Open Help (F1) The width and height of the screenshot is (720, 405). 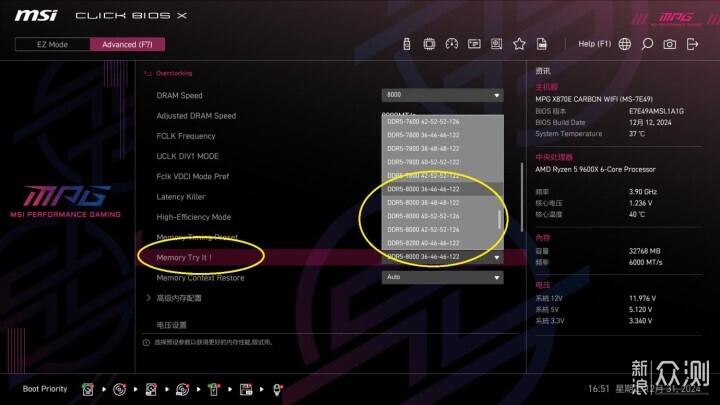(594, 44)
